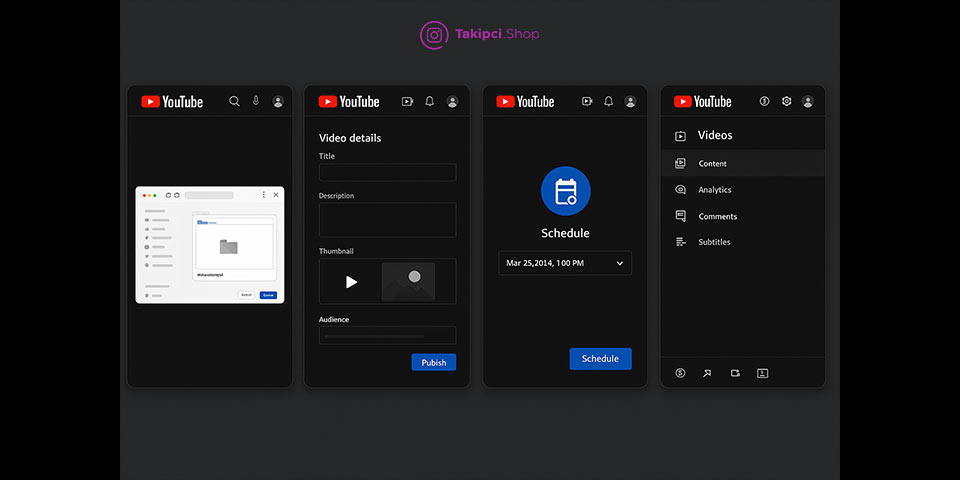
Task: Click the create video camera icon in Video details panel
Action: point(407,102)
